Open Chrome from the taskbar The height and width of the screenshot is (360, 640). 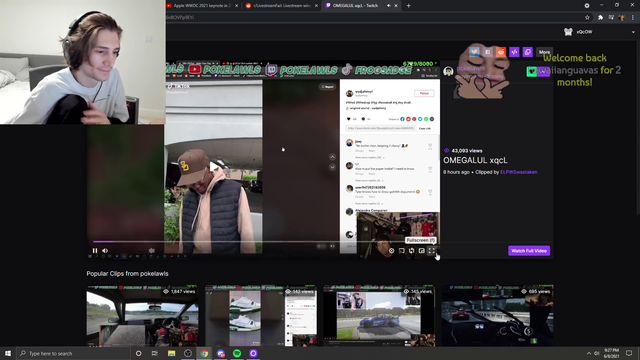pos(204,353)
